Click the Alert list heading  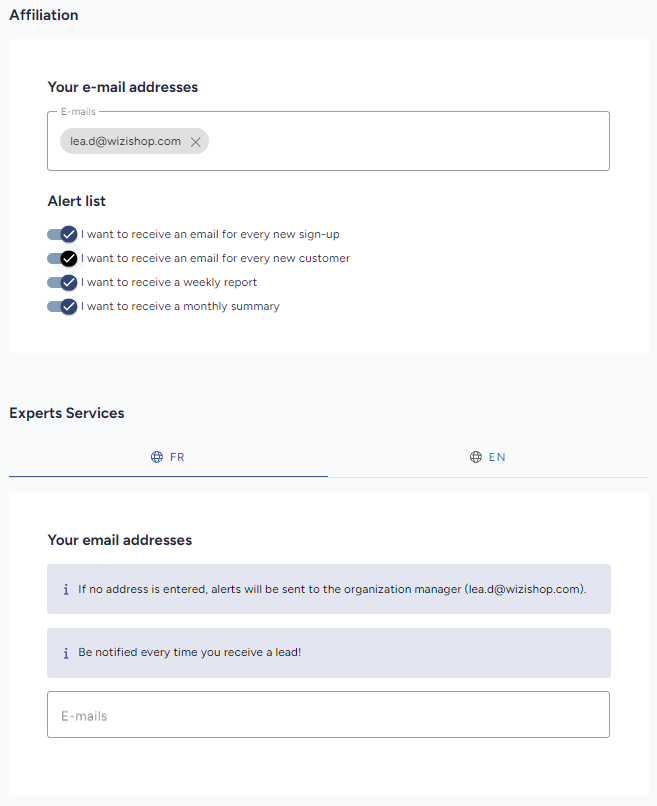[x=77, y=201]
